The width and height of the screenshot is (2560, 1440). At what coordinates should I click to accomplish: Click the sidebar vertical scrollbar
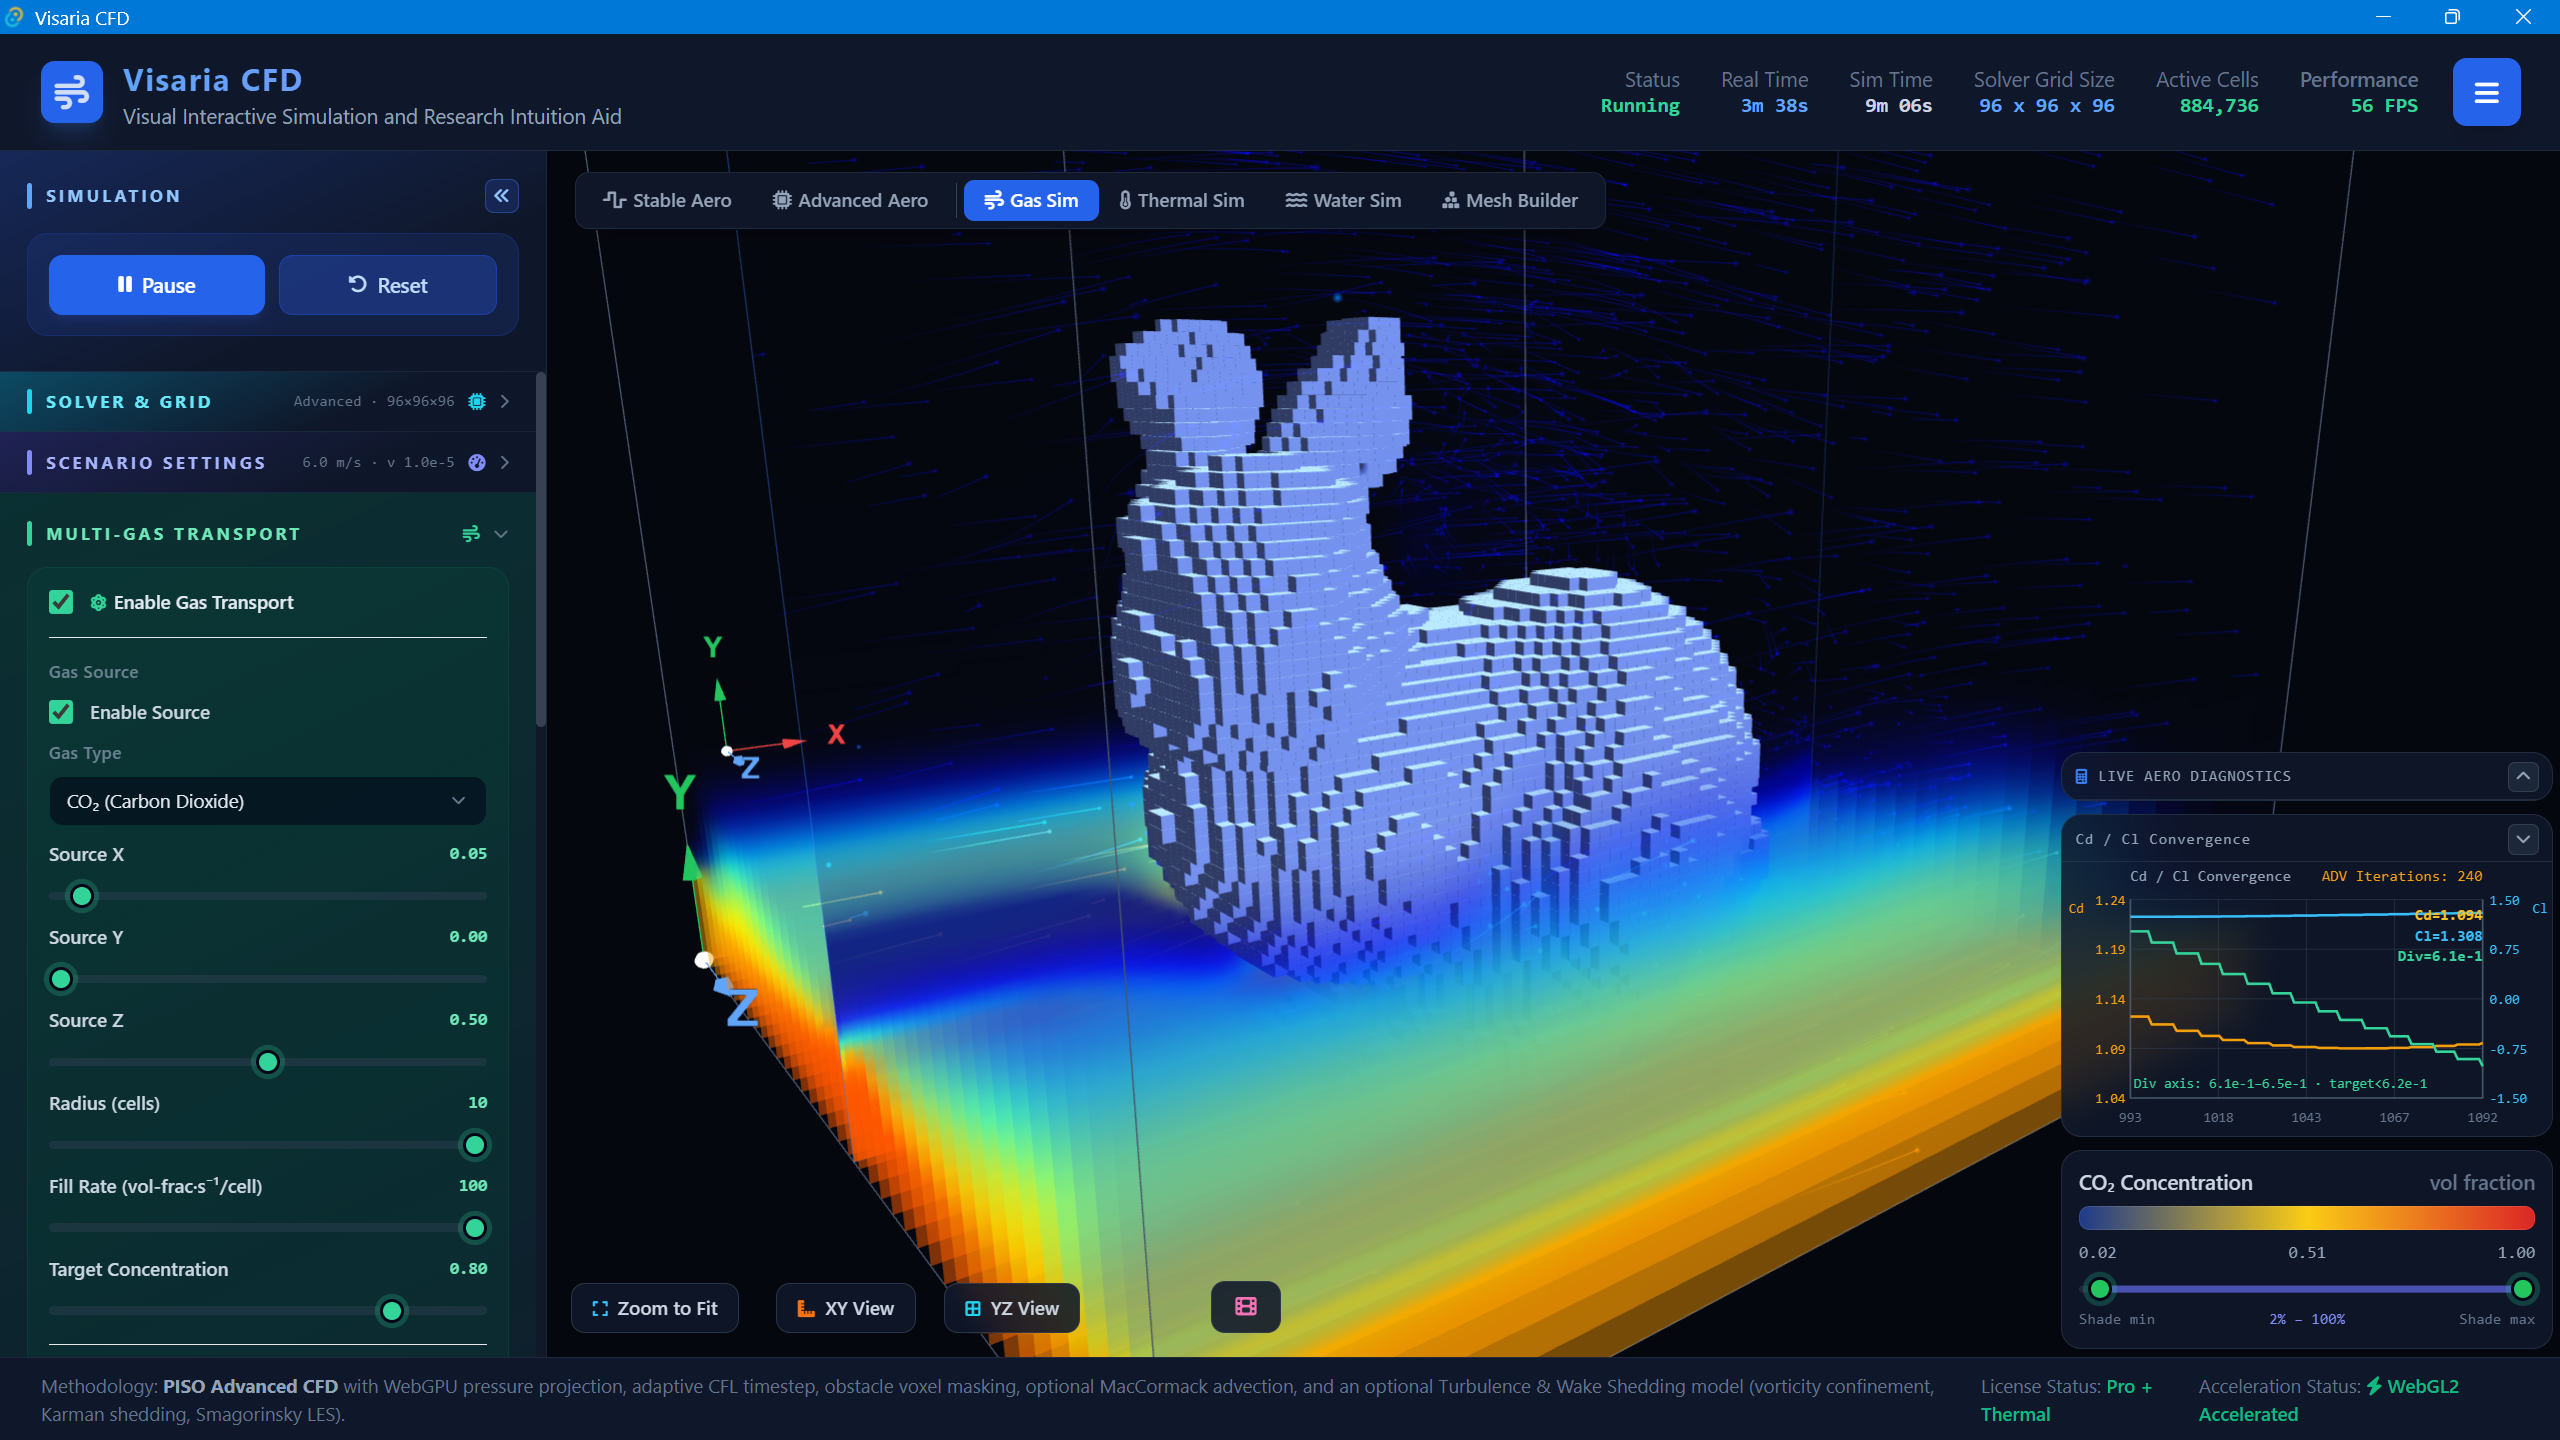(541, 550)
